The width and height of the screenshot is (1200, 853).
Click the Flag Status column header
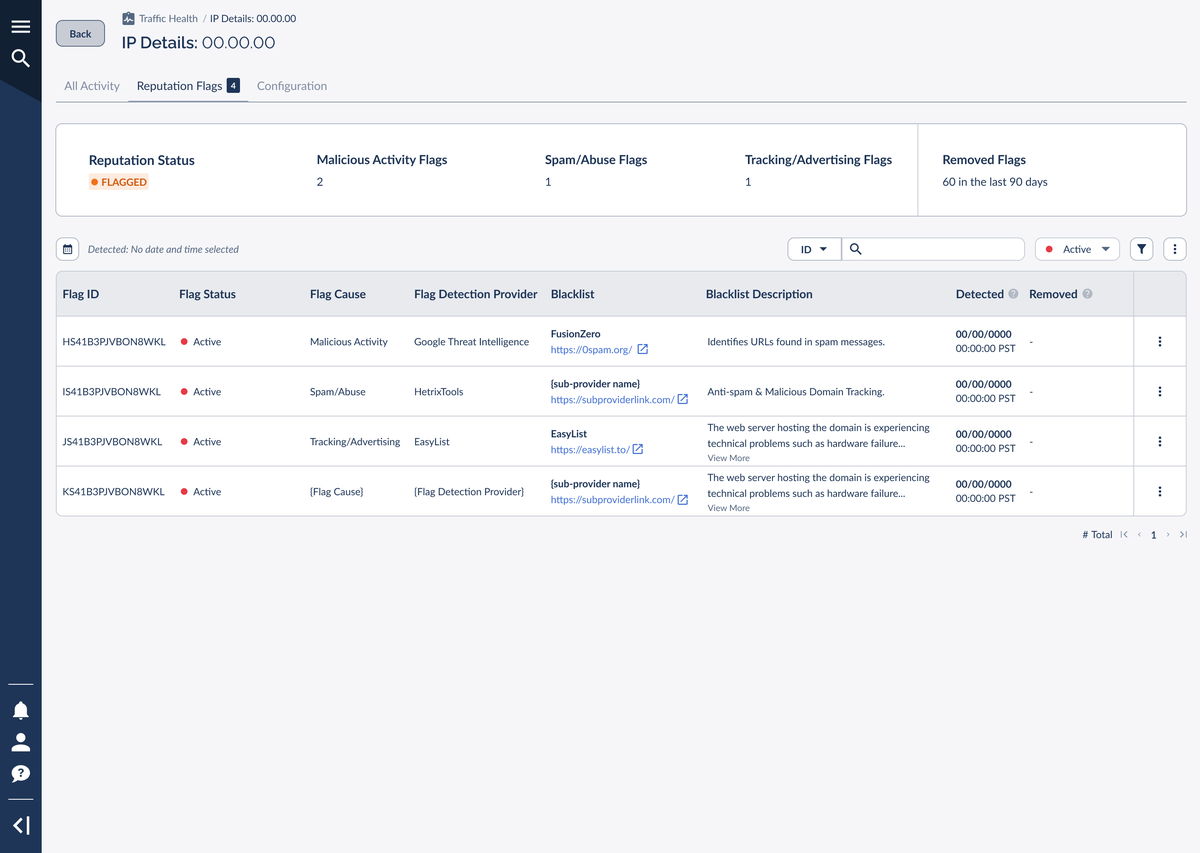pos(207,294)
